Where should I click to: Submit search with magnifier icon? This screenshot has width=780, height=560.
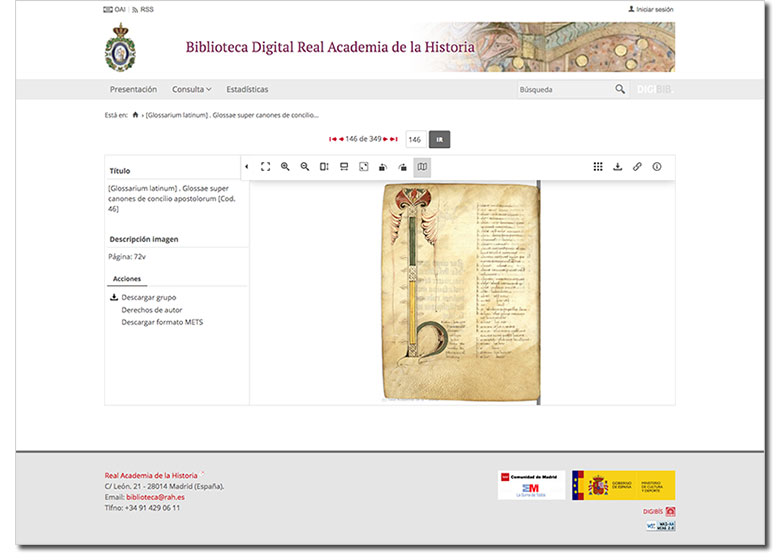620,89
